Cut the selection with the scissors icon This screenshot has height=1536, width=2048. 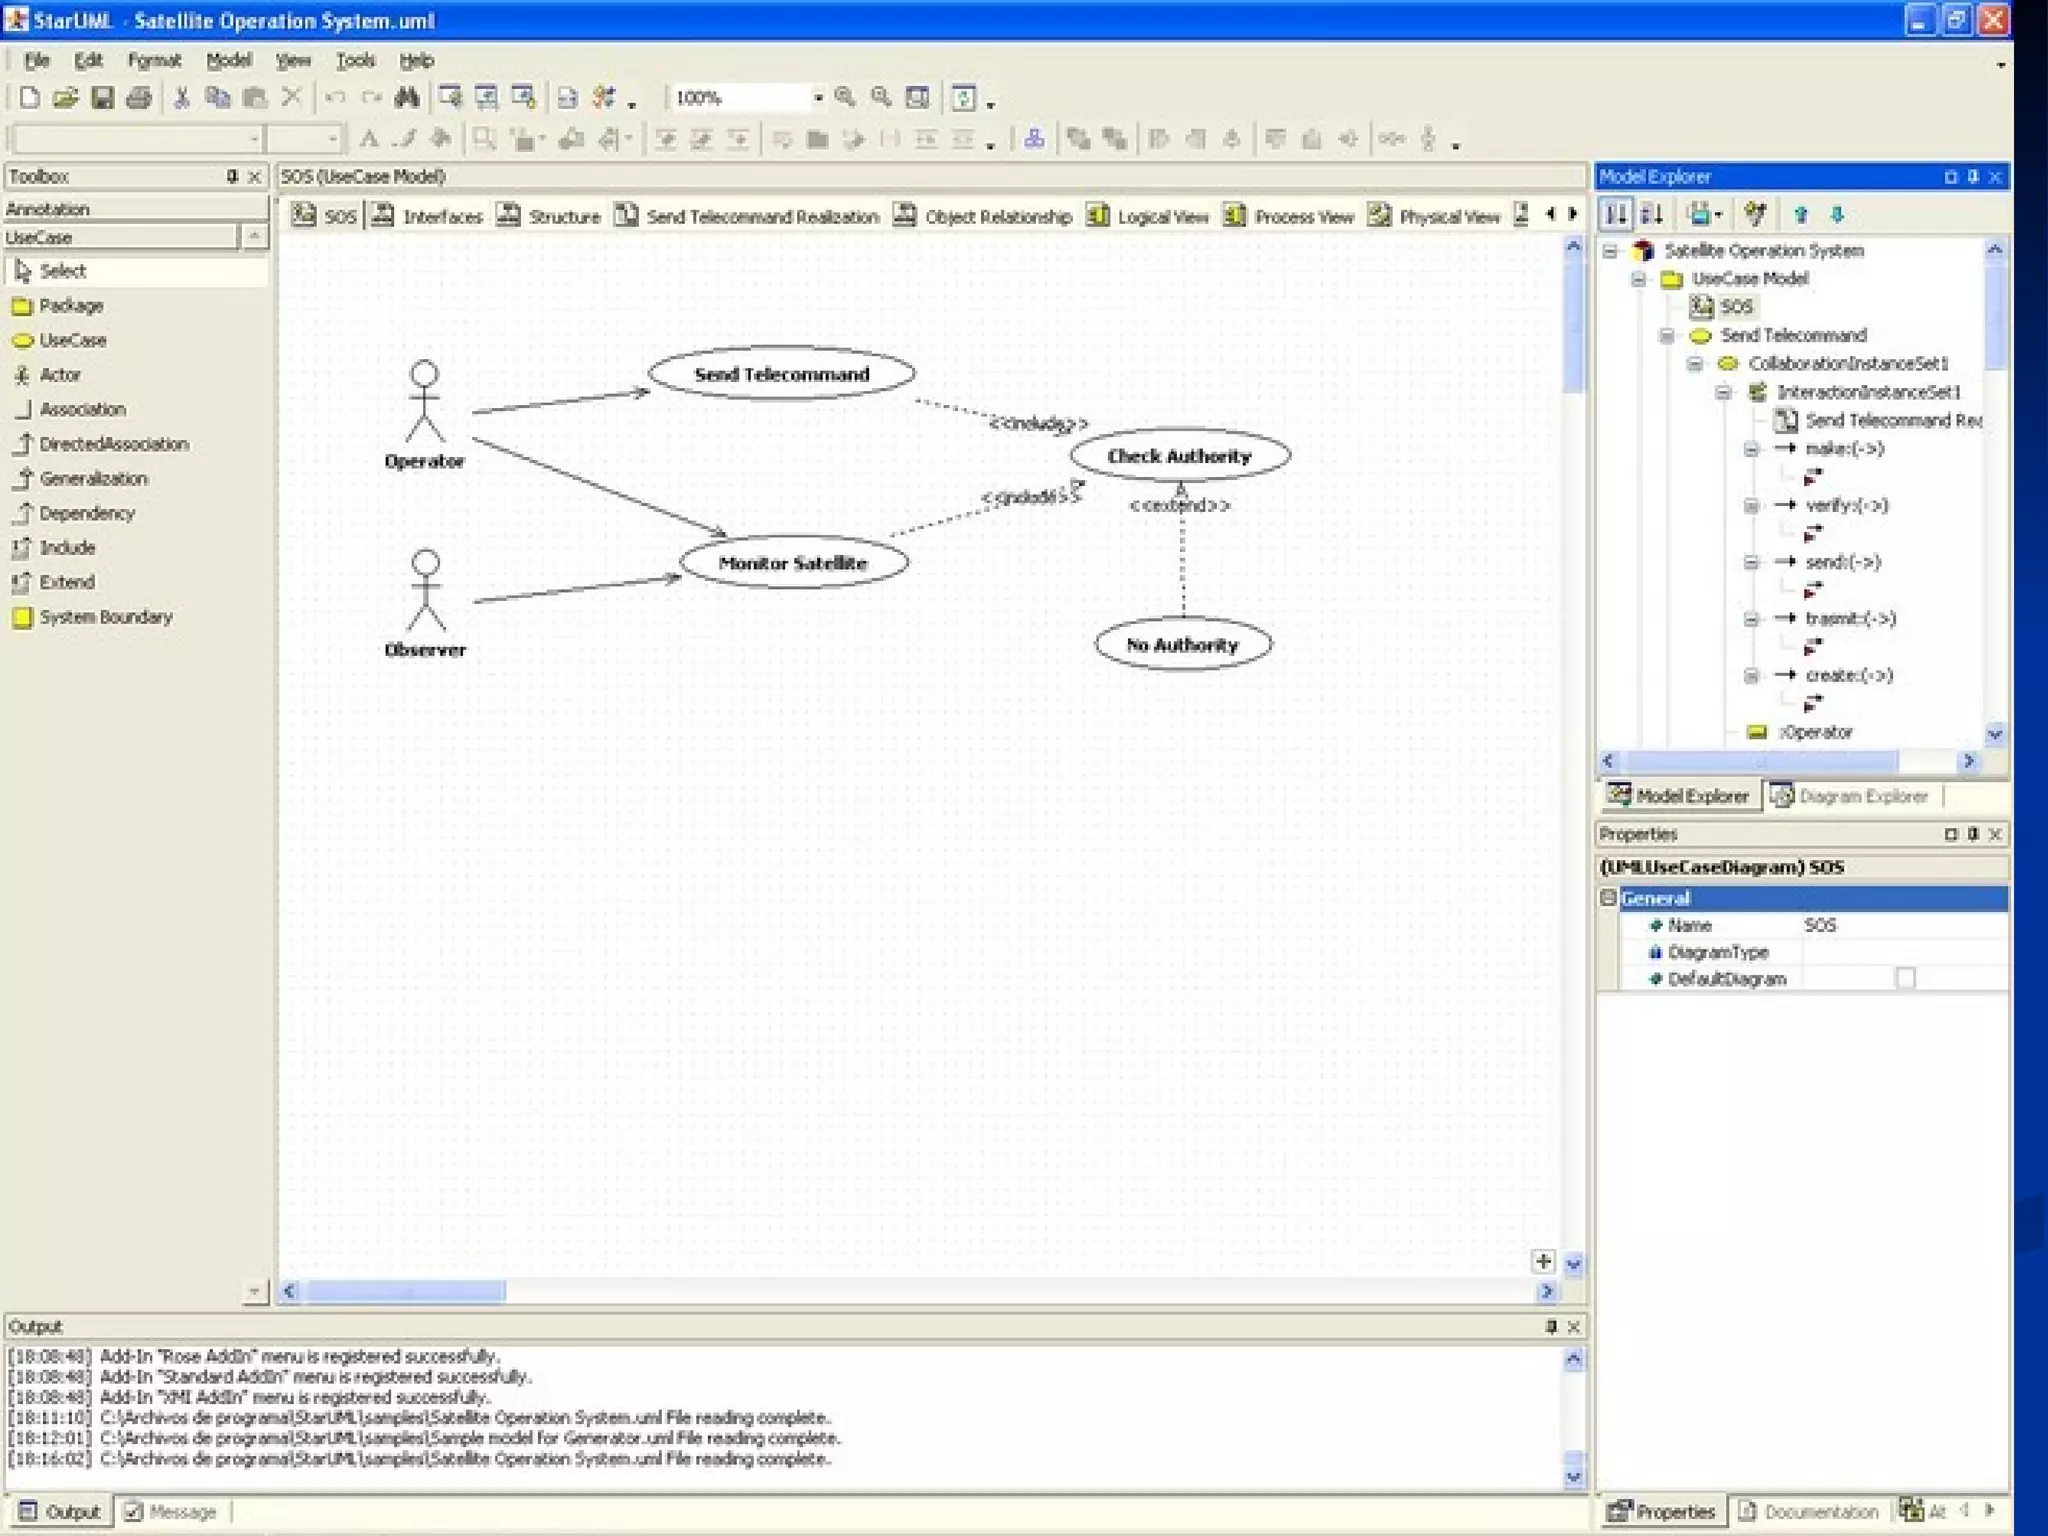pos(181,97)
